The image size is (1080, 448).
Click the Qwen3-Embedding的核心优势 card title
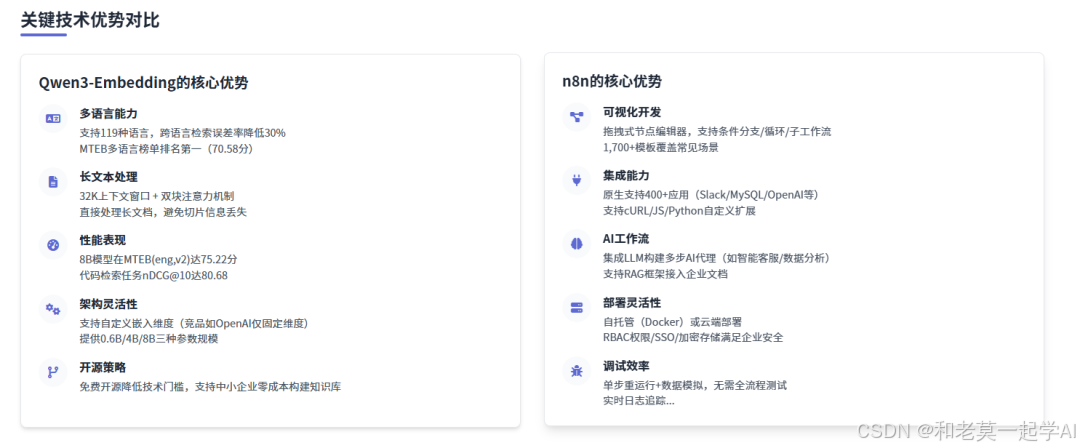(144, 83)
